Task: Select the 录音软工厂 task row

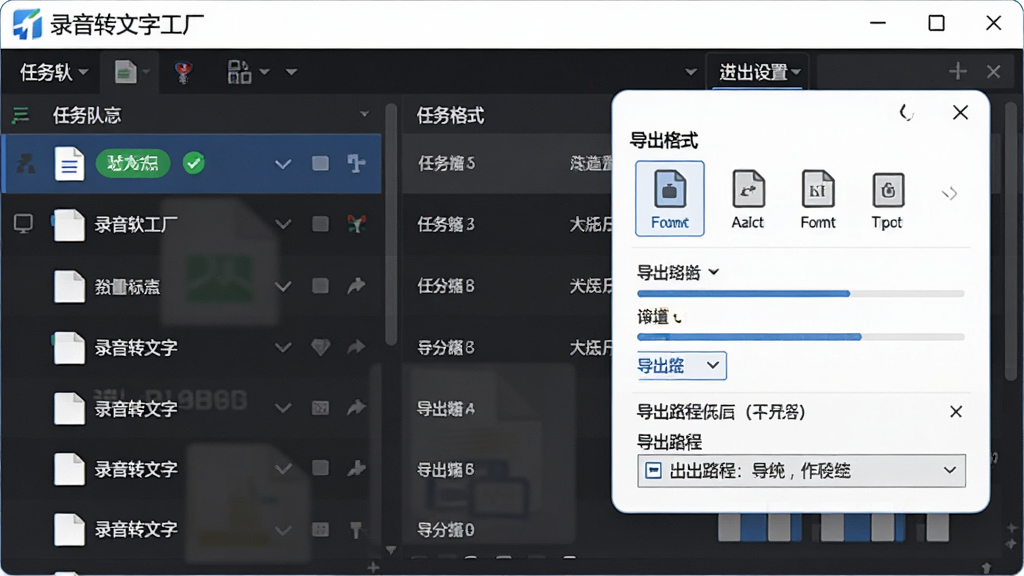Action: 192,225
